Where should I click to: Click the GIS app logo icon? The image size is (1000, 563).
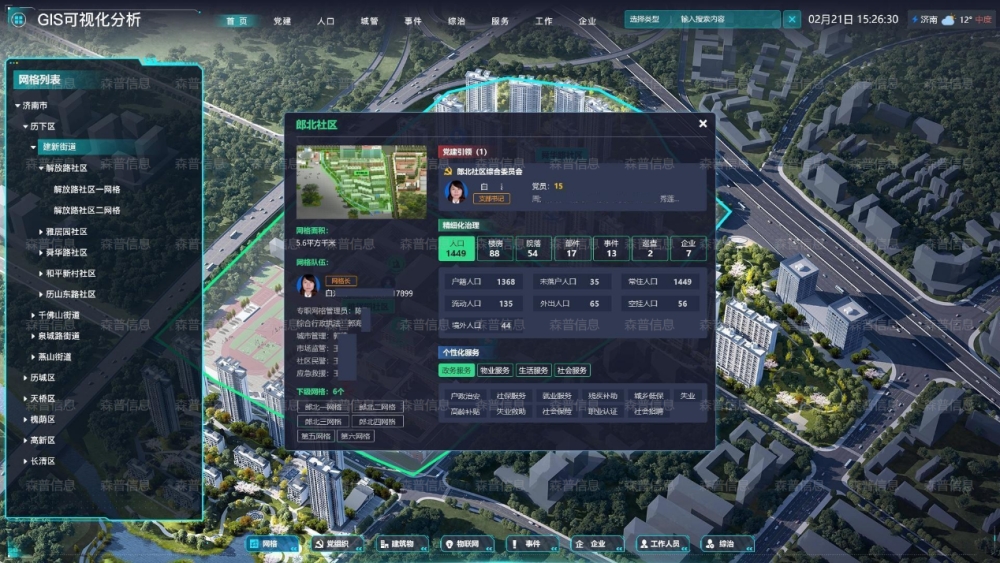tap(18, 20)
